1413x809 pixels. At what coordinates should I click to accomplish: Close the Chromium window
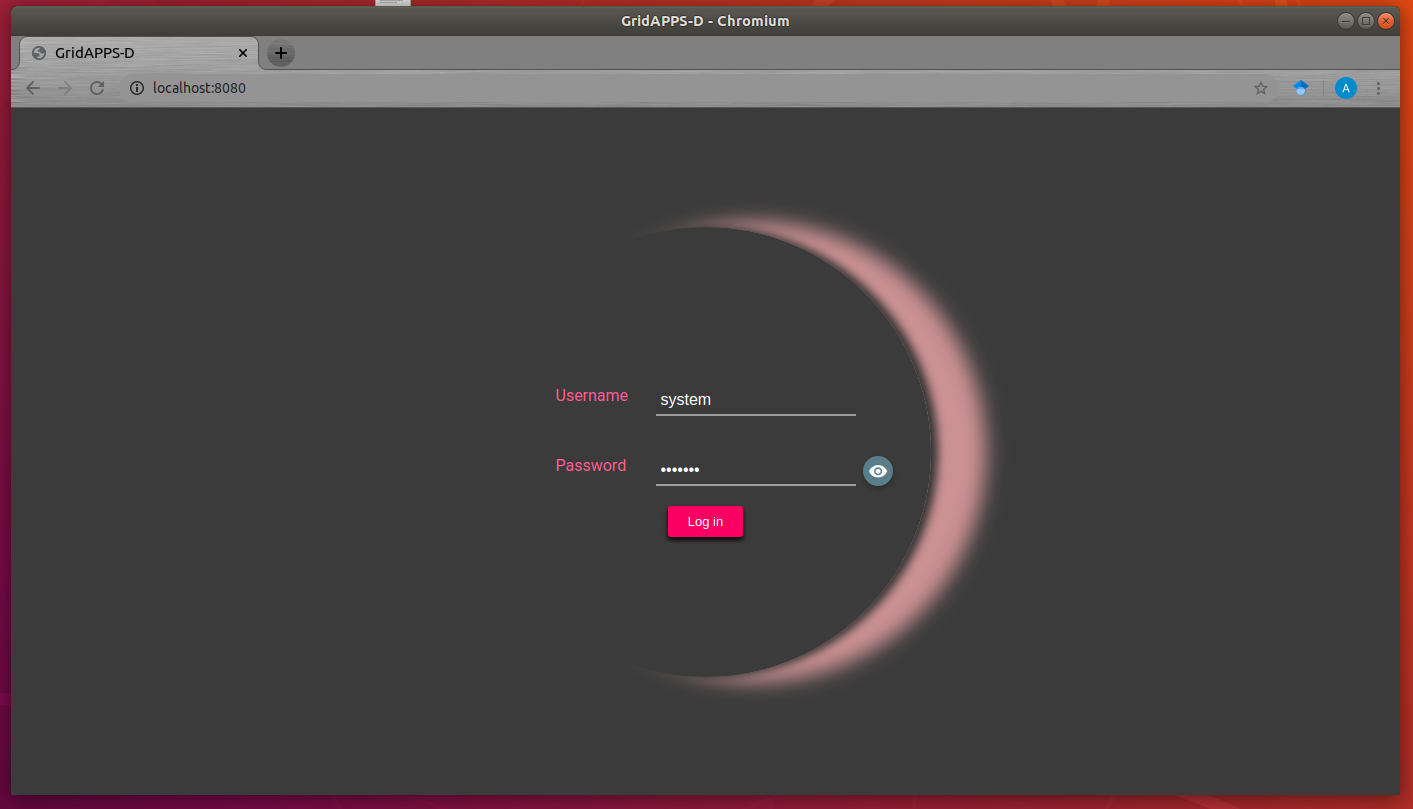point(1386,20)
